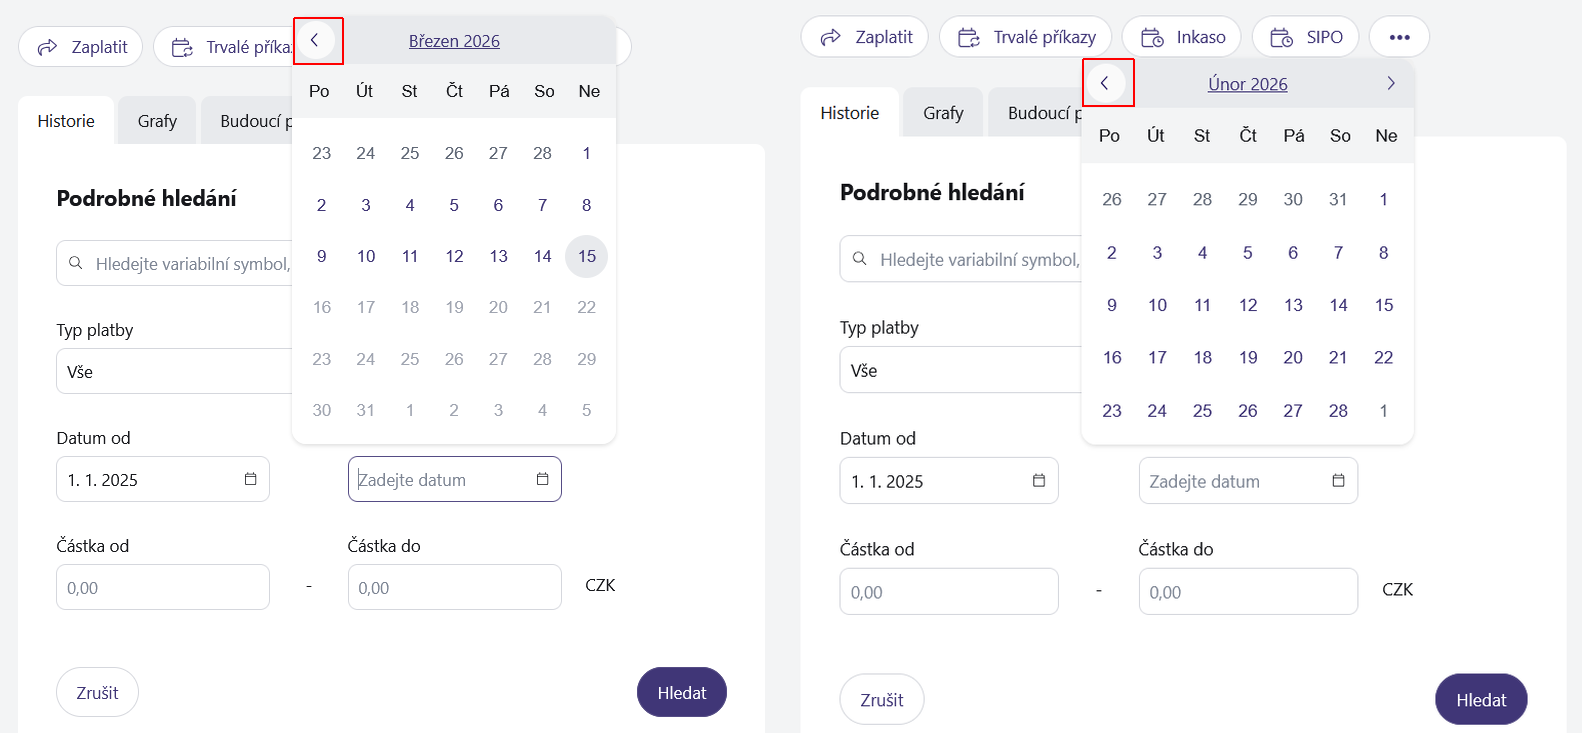Open the fully visible Trvalé příkazy button
This screenshot has height=733, width=1582.
[1026, 37]
